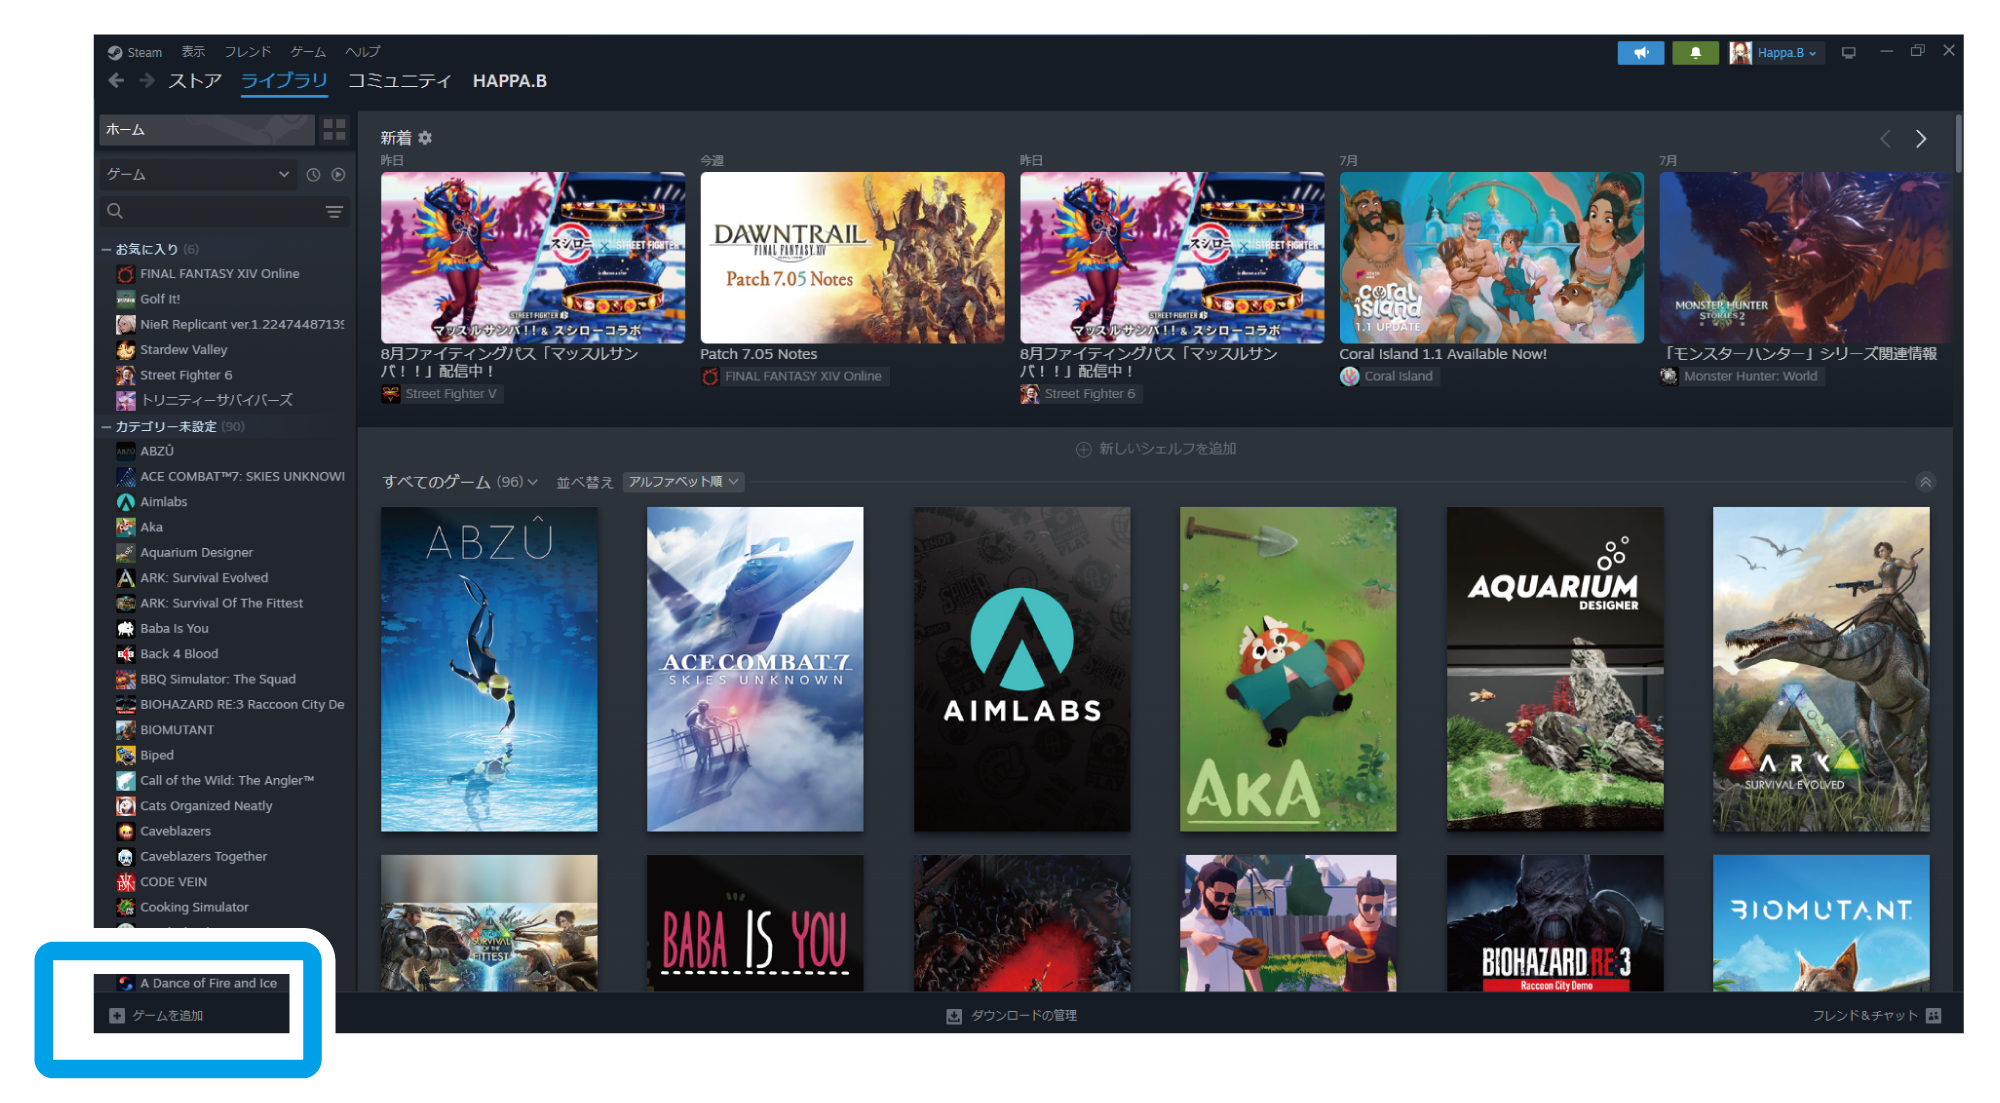Click the Coral Island news tag
Viewport: 2000px width, 1103px height.
1389,377
